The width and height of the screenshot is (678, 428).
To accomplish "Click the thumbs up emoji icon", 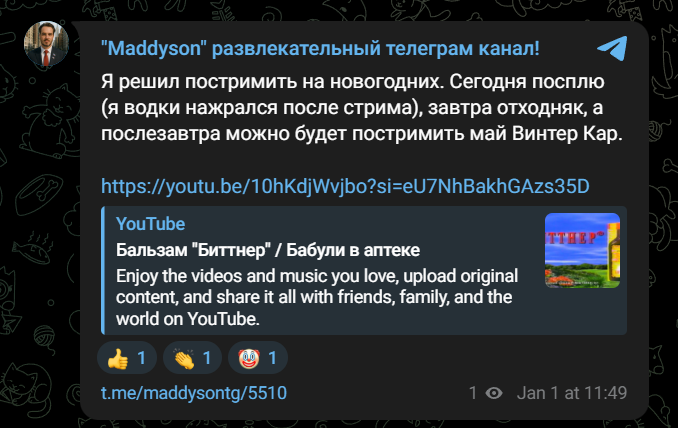I will click(x=118, y=358).
